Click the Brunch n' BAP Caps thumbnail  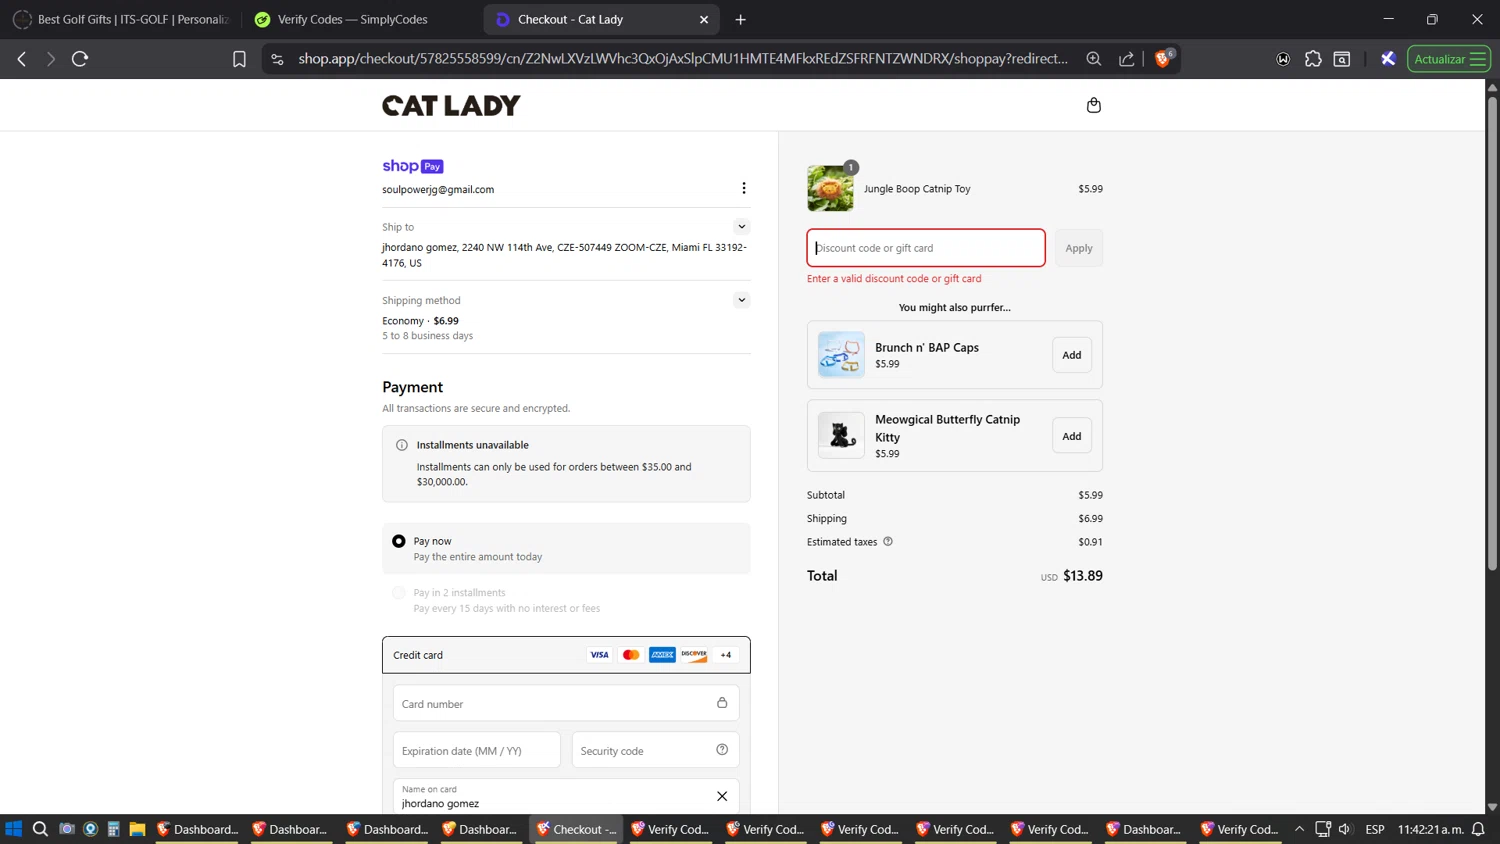point(841,355)
